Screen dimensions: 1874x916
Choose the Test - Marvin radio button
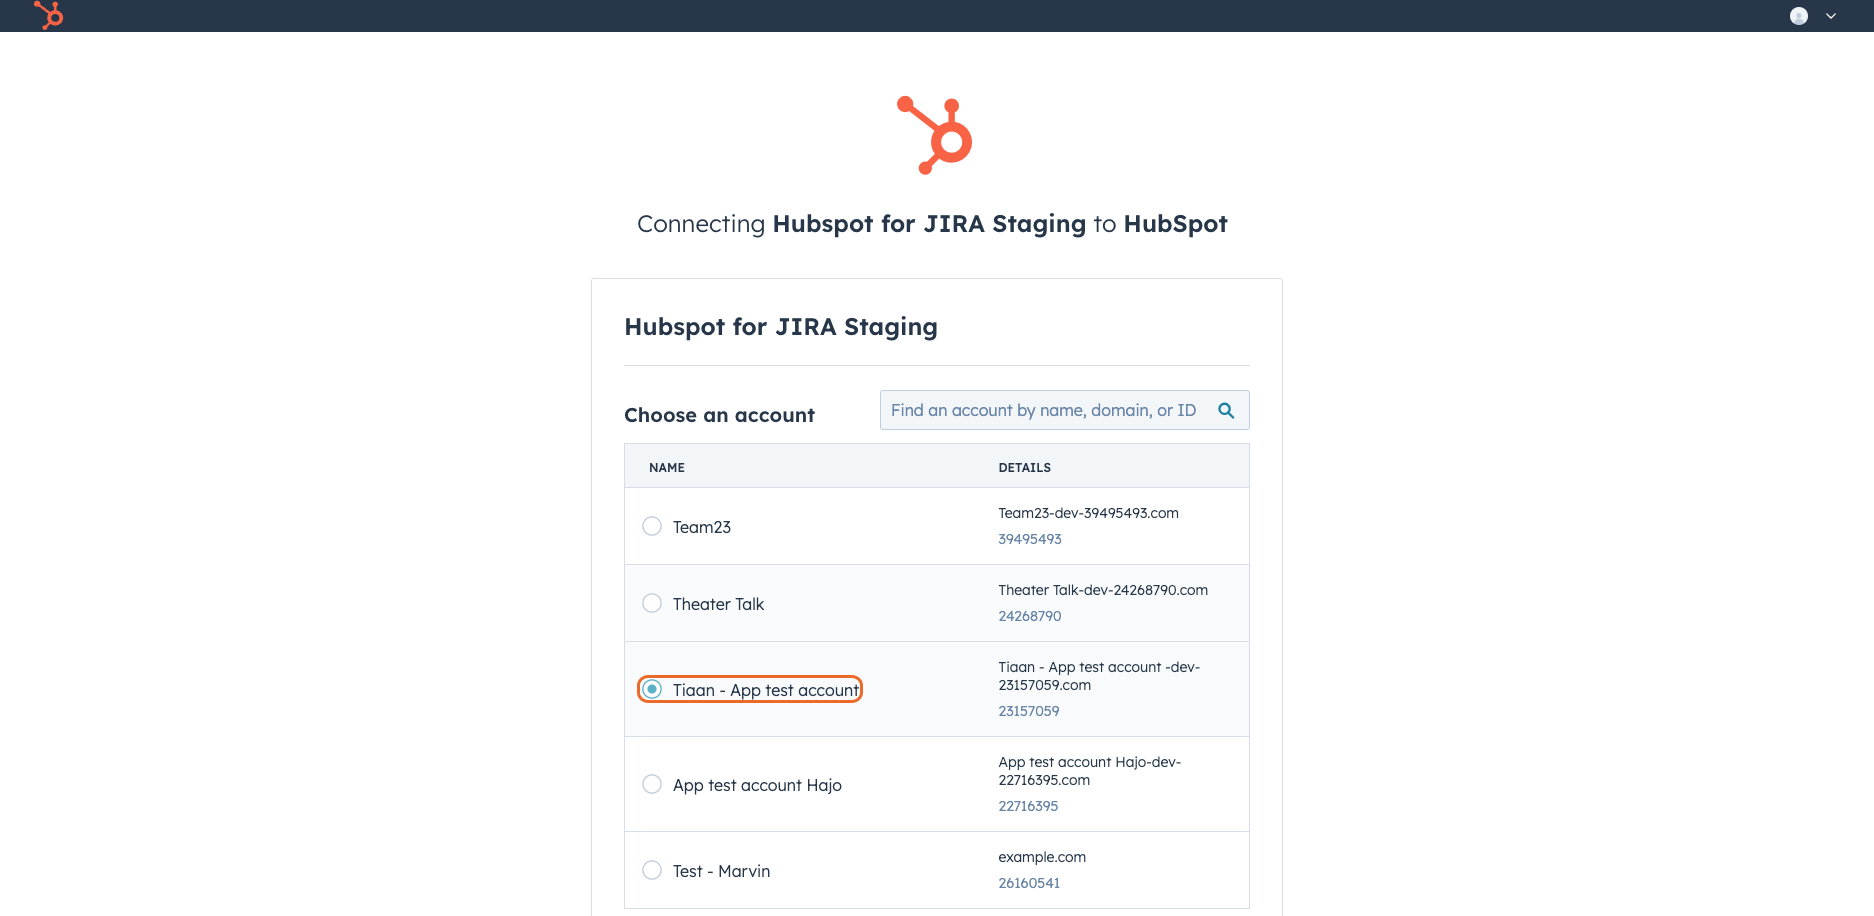click(x=652, y=870)
